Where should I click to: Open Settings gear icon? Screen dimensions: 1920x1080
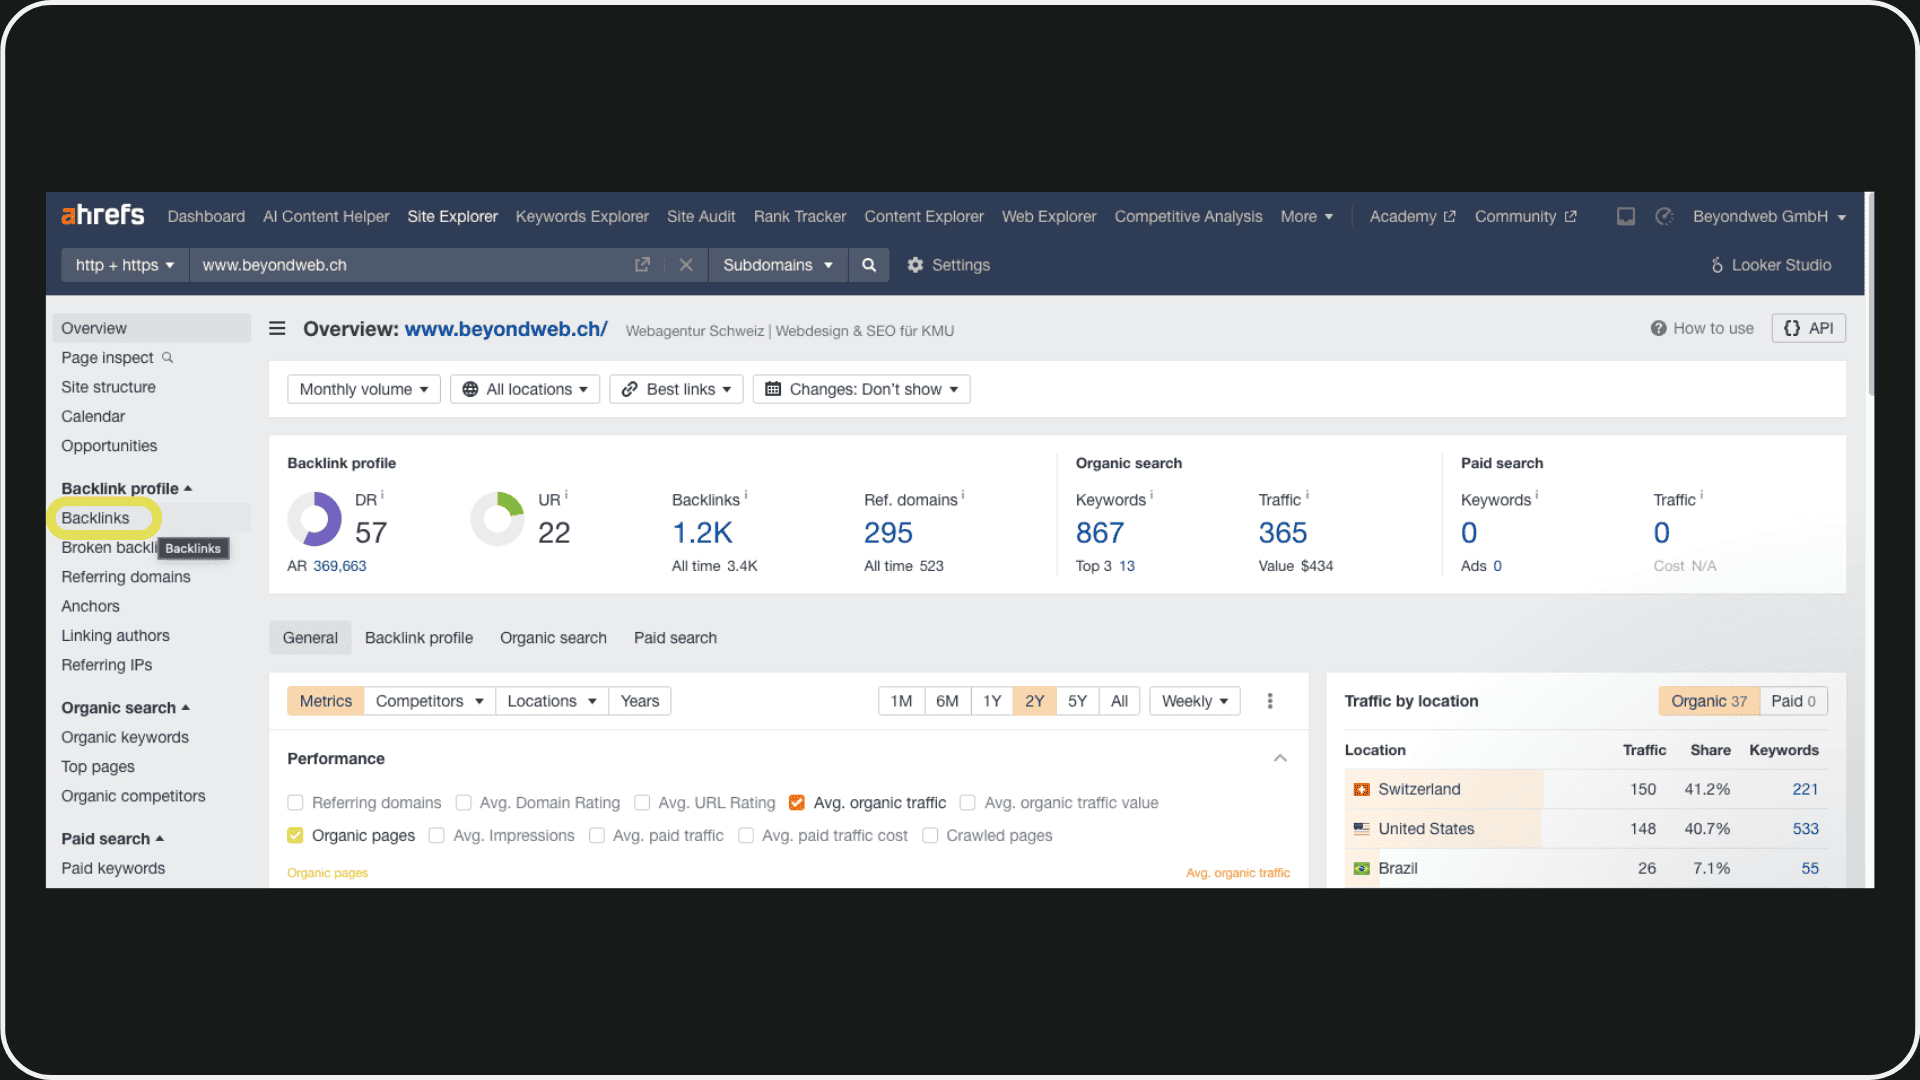915,265
